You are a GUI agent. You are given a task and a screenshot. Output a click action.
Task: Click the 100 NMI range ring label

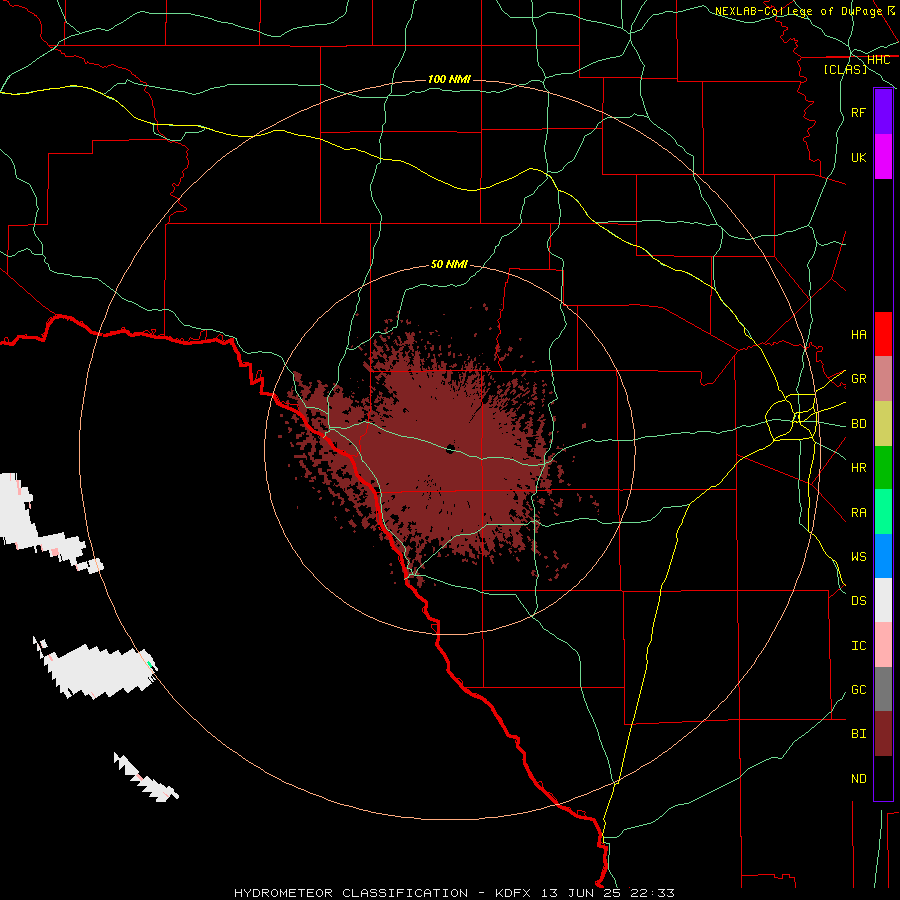point(449,79)
